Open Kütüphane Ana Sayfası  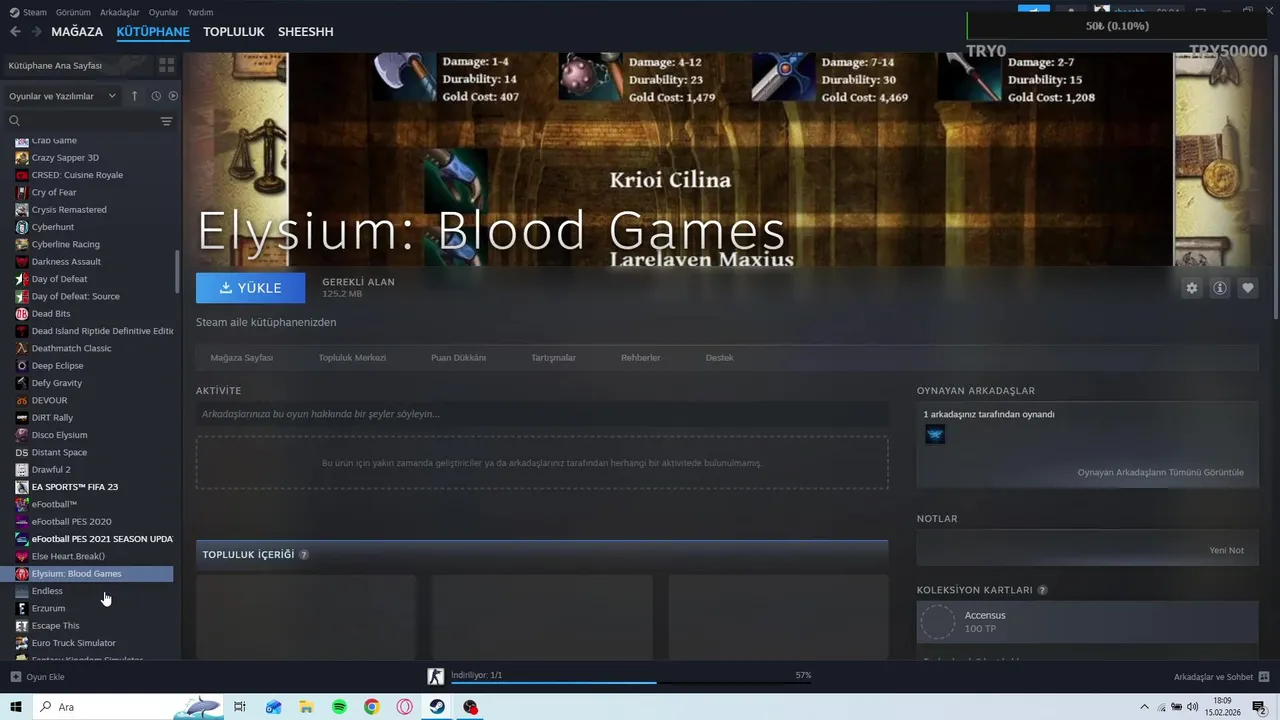pos(55,65)
